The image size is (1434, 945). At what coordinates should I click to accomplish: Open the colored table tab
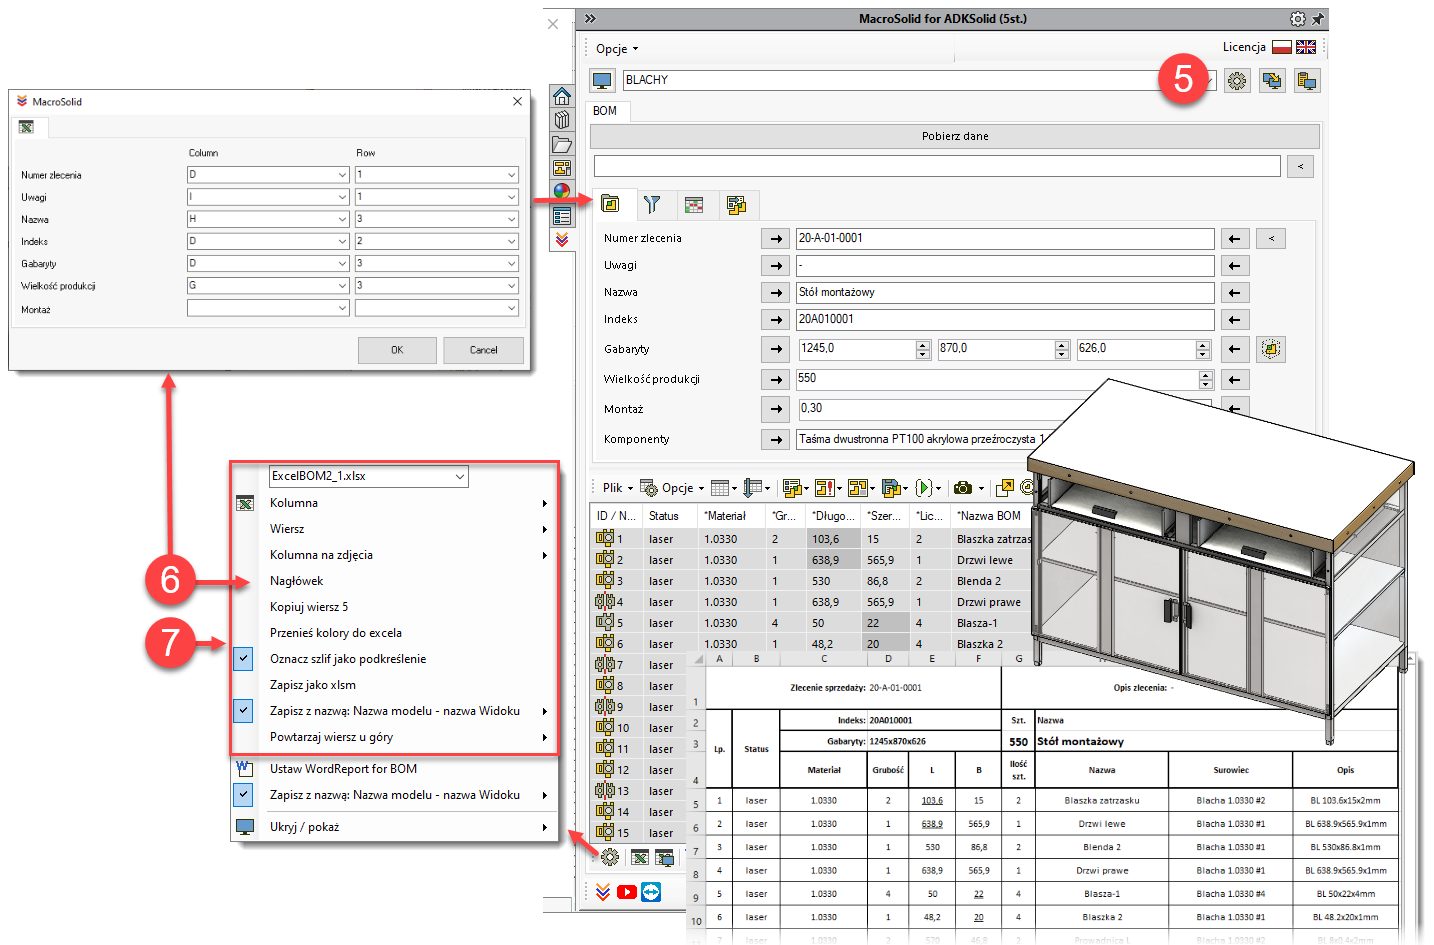[x=694, y=205]
